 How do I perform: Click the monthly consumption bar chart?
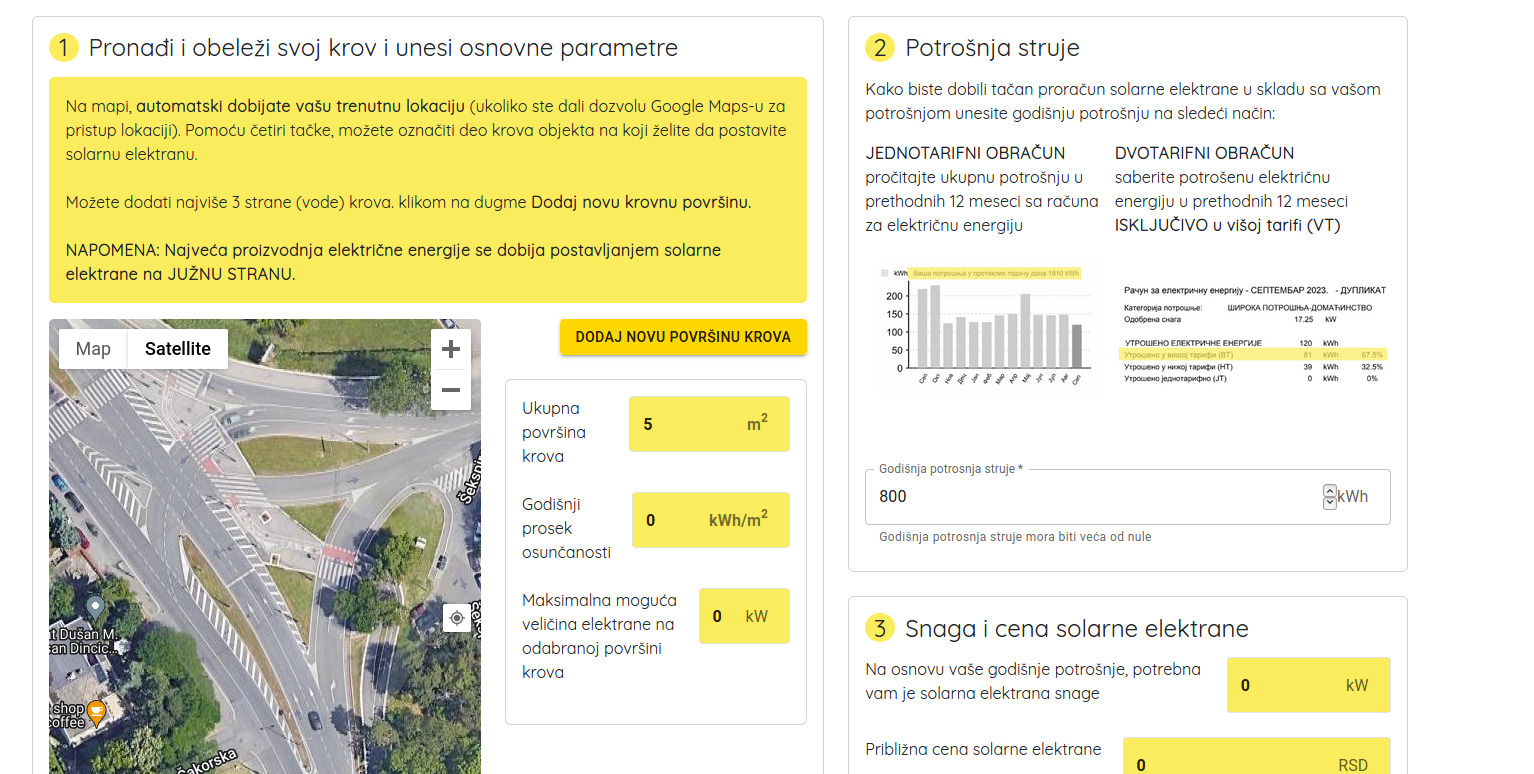point(988,325)
